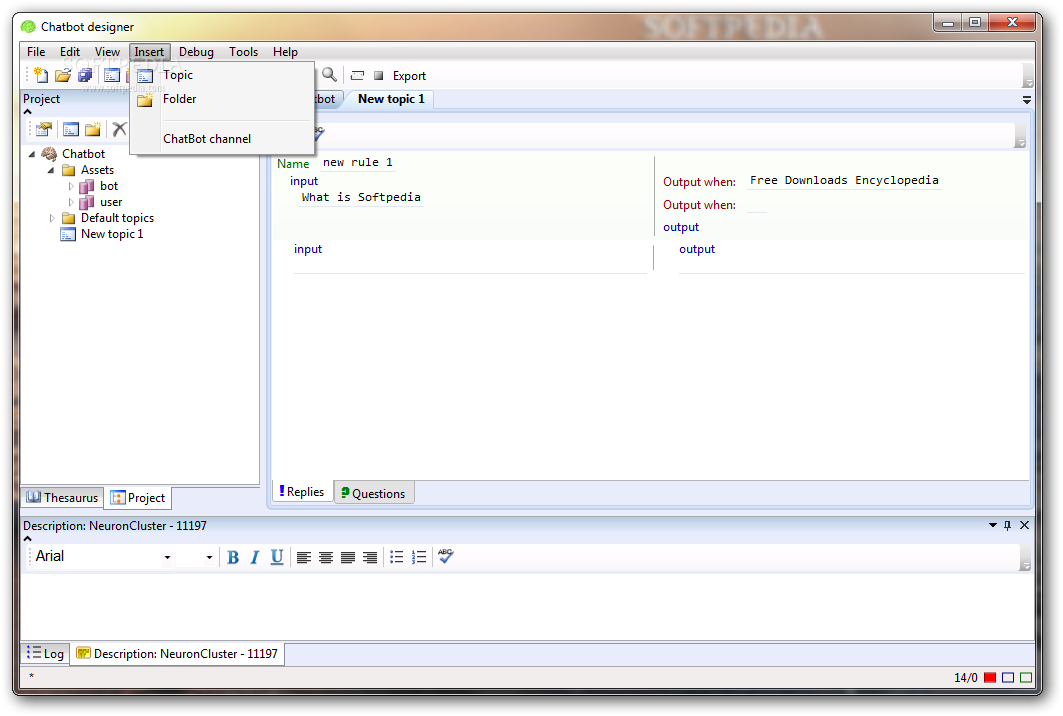Click the rule name field 'new rule 1'
Screen dimensions: 1063x716
[357, 163]
